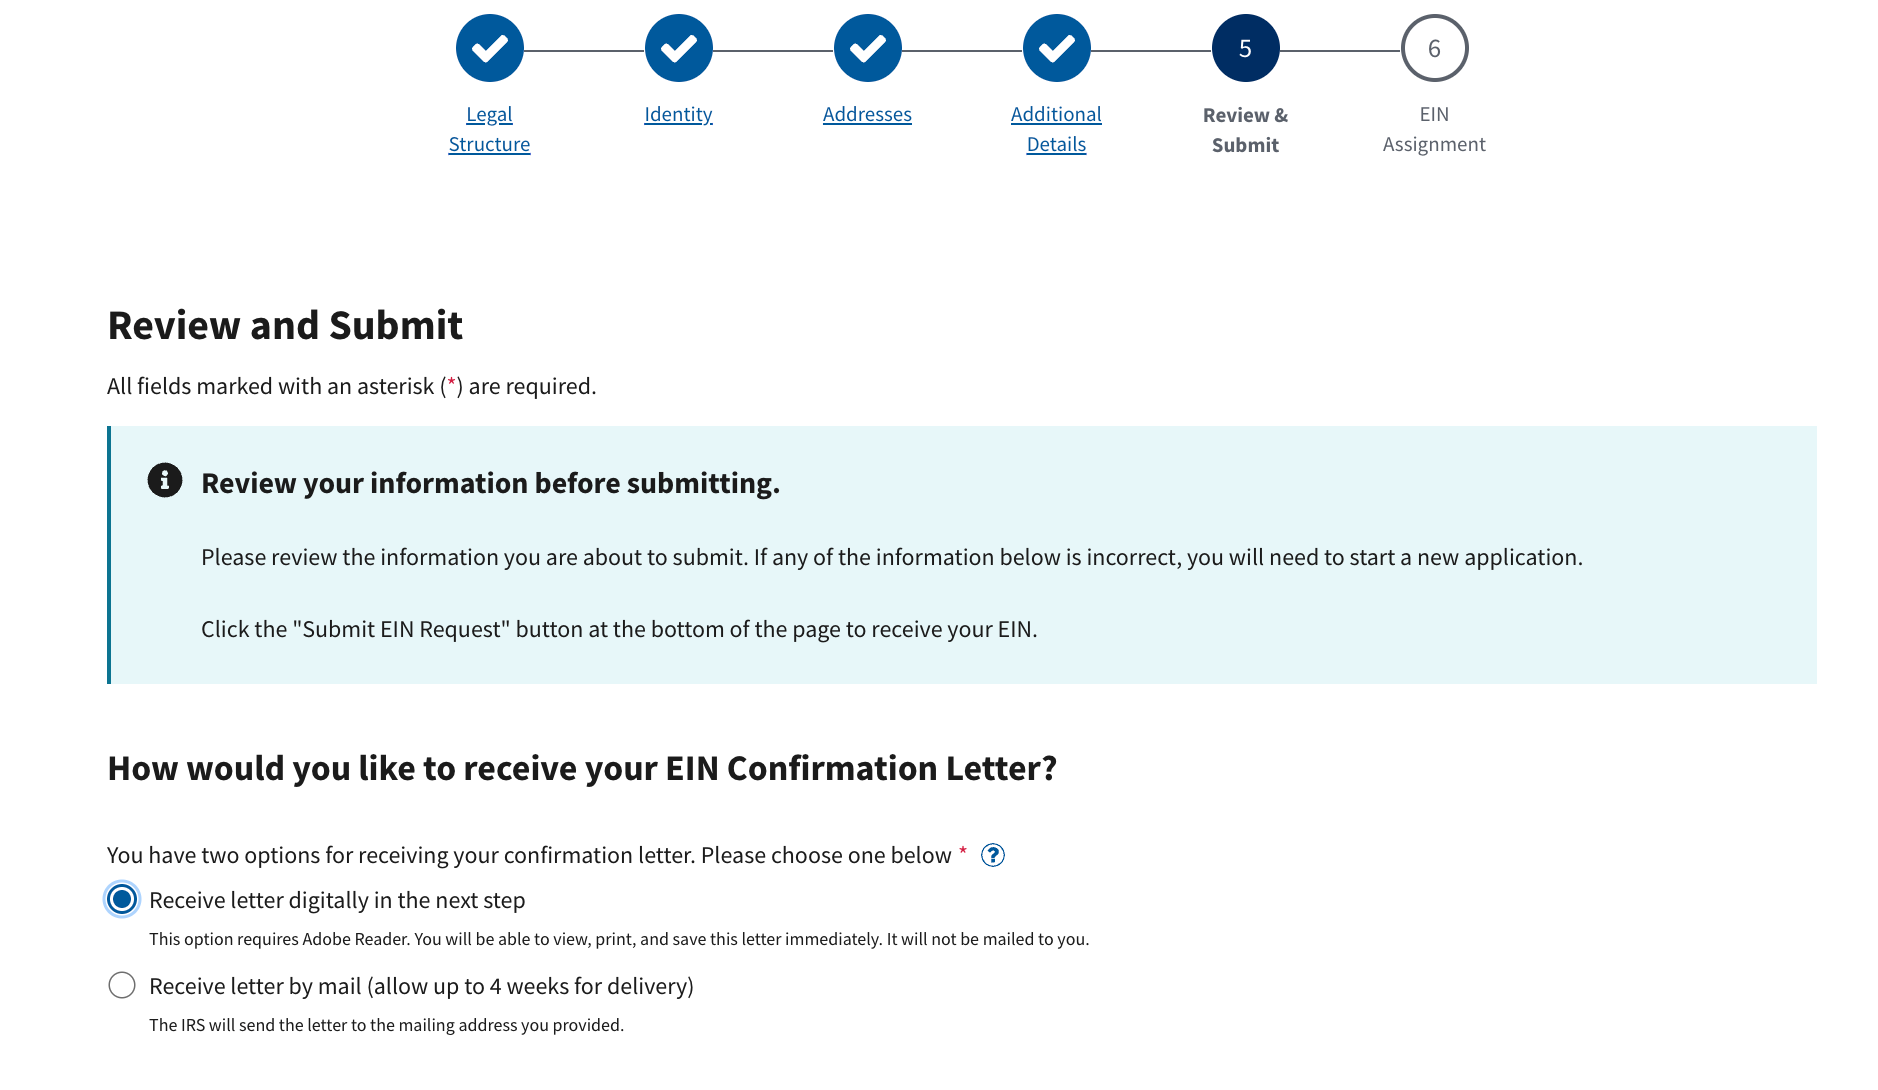Choose the receive letter by mail radio button

(122, 985)
